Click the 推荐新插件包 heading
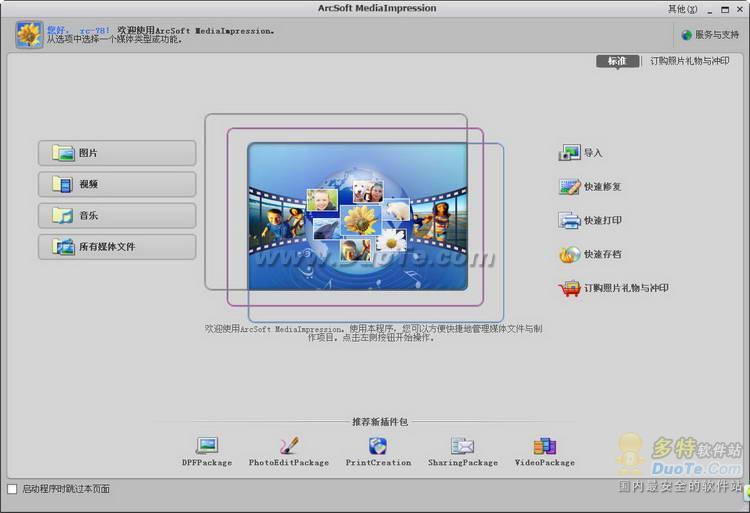The height and width of the screenshot is (513, 750). (380, 422)
